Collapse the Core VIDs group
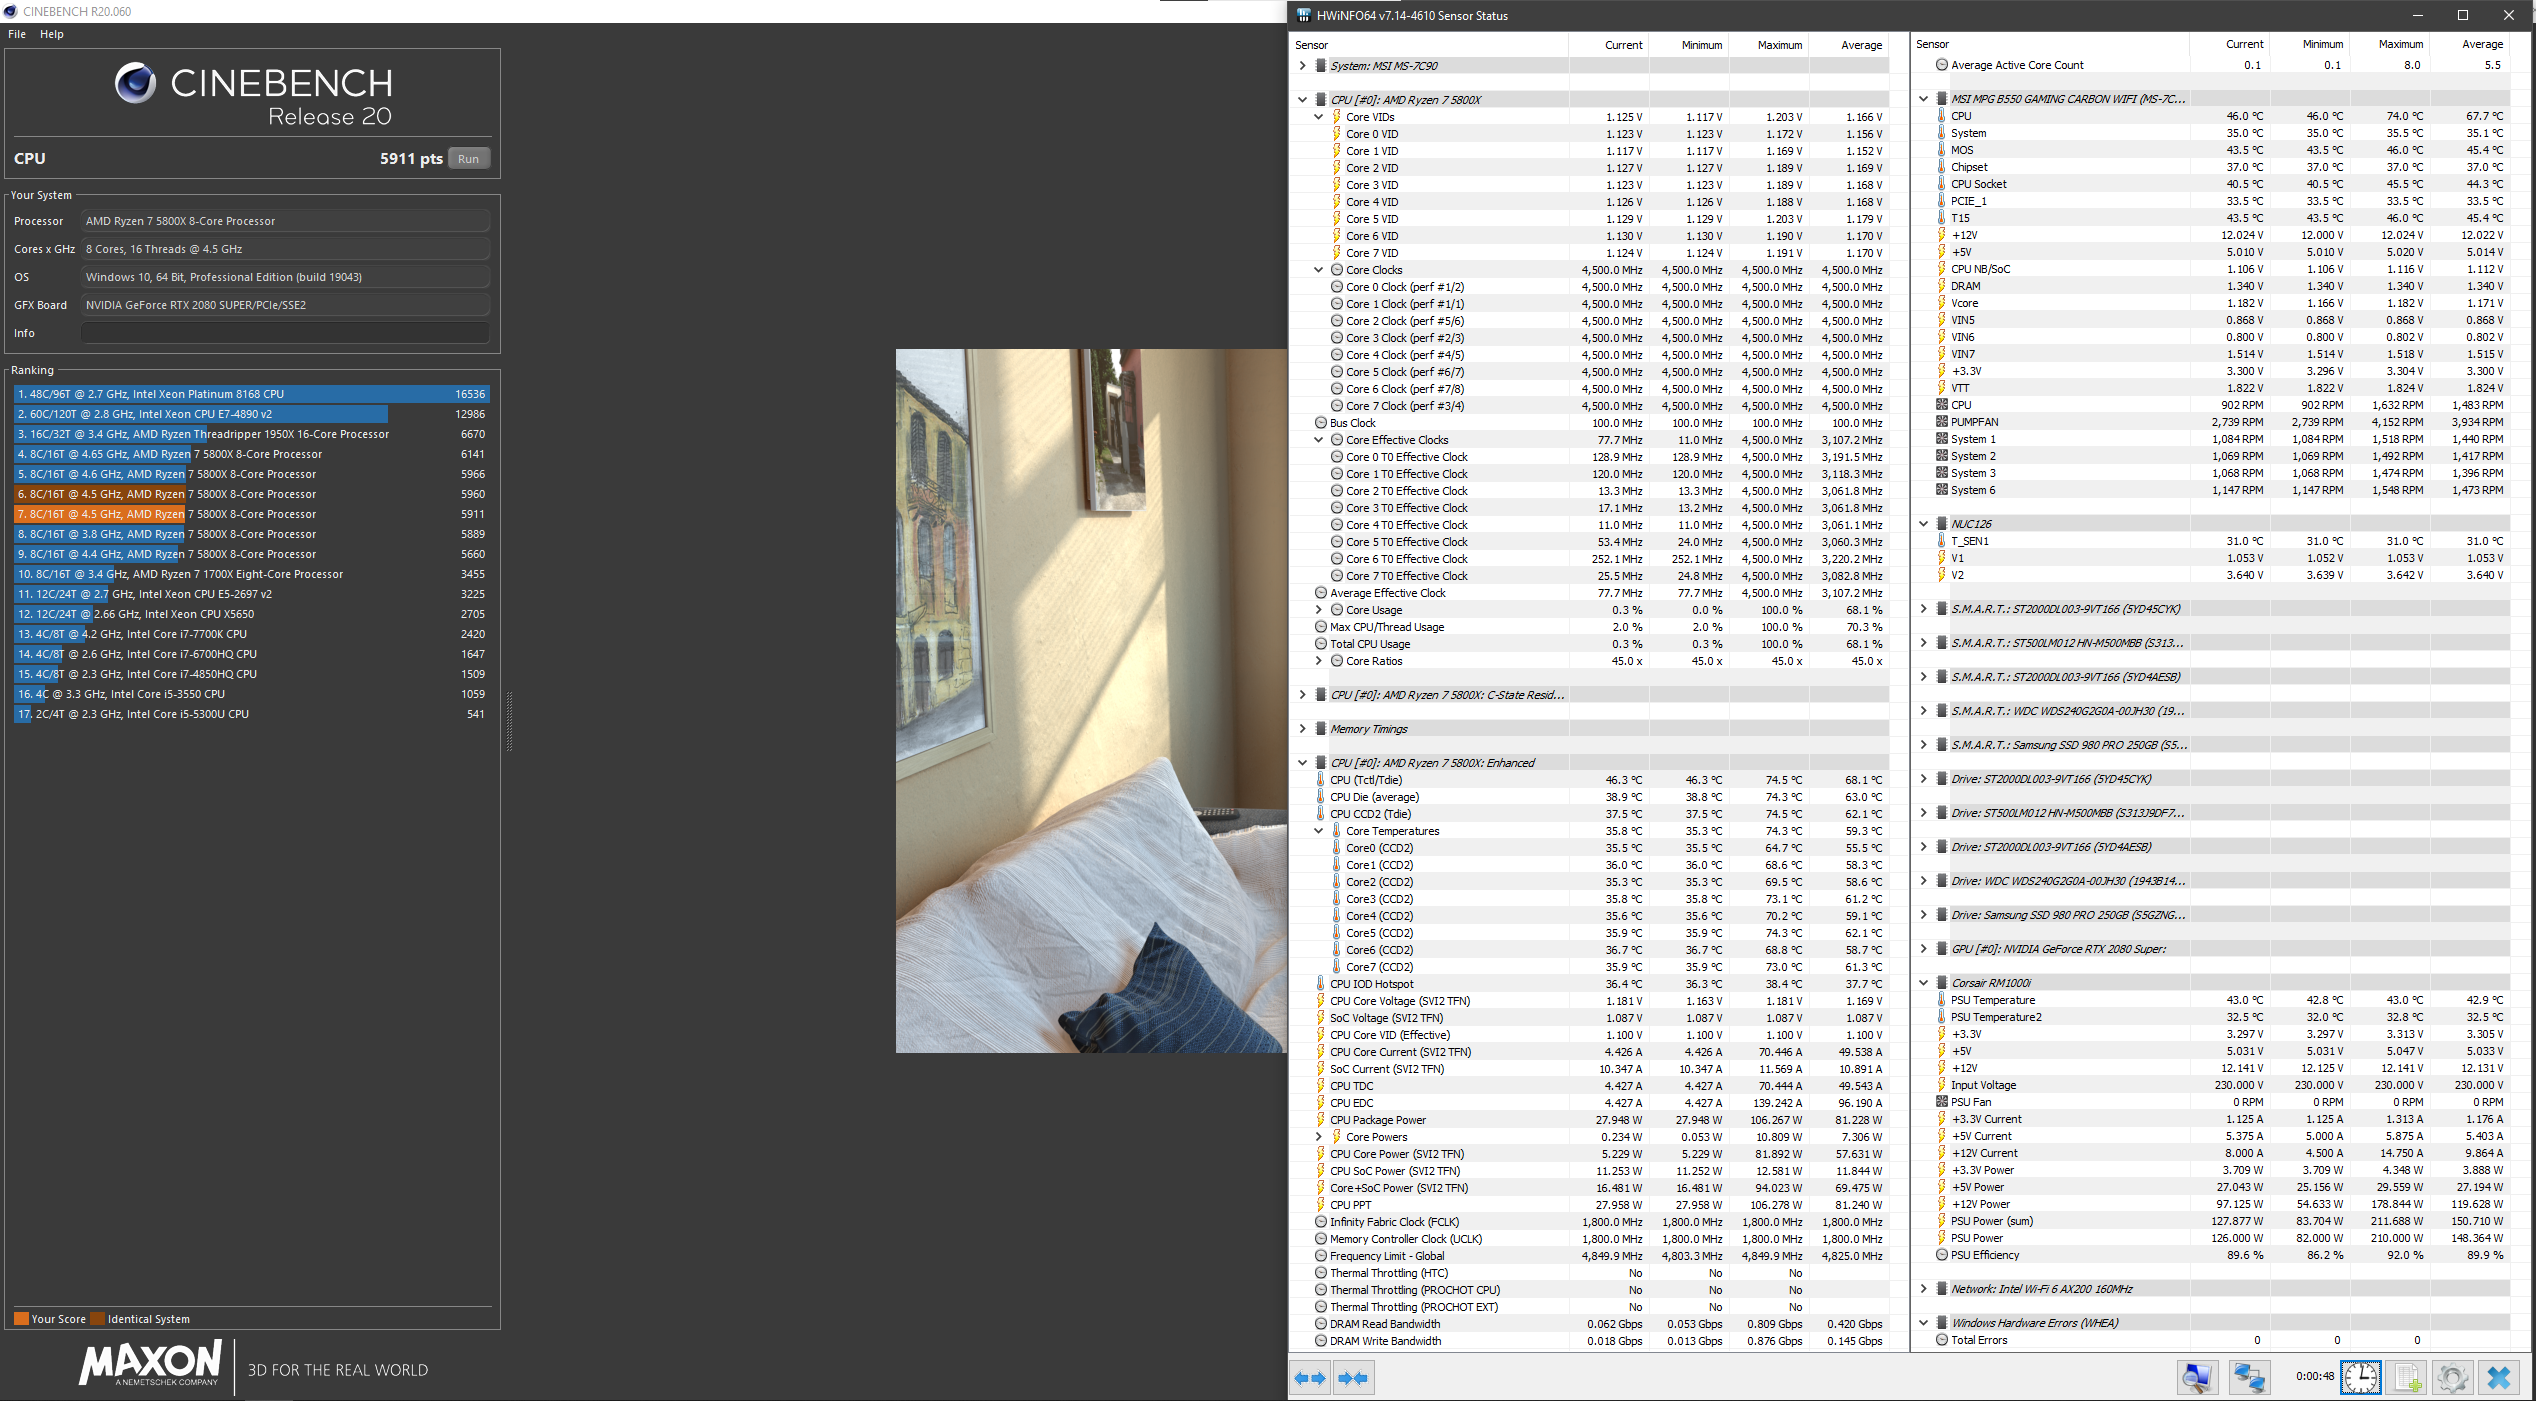The image size is (2536, 1401). click(1318, 117)
